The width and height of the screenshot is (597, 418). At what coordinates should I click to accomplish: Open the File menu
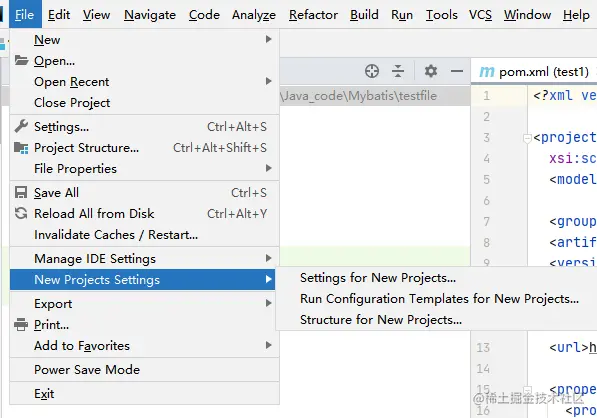point(25,14)
